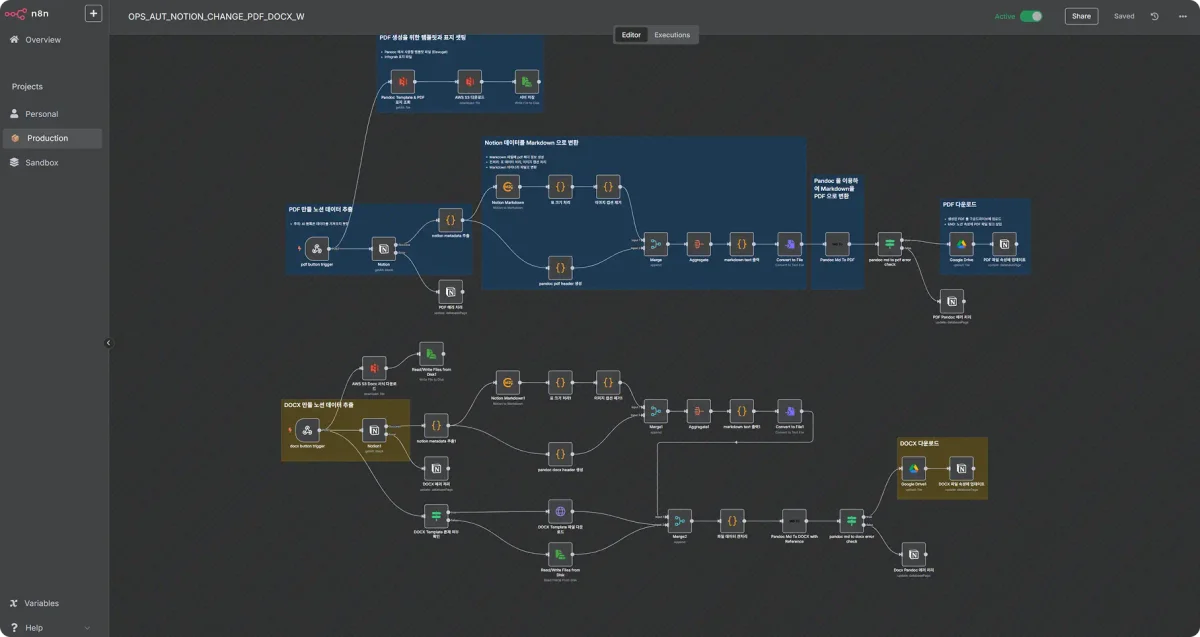The height and width of the screenshot is (637, 1200).
Task: Switch to the Executions tab
Action: click(x=671, y=35)
